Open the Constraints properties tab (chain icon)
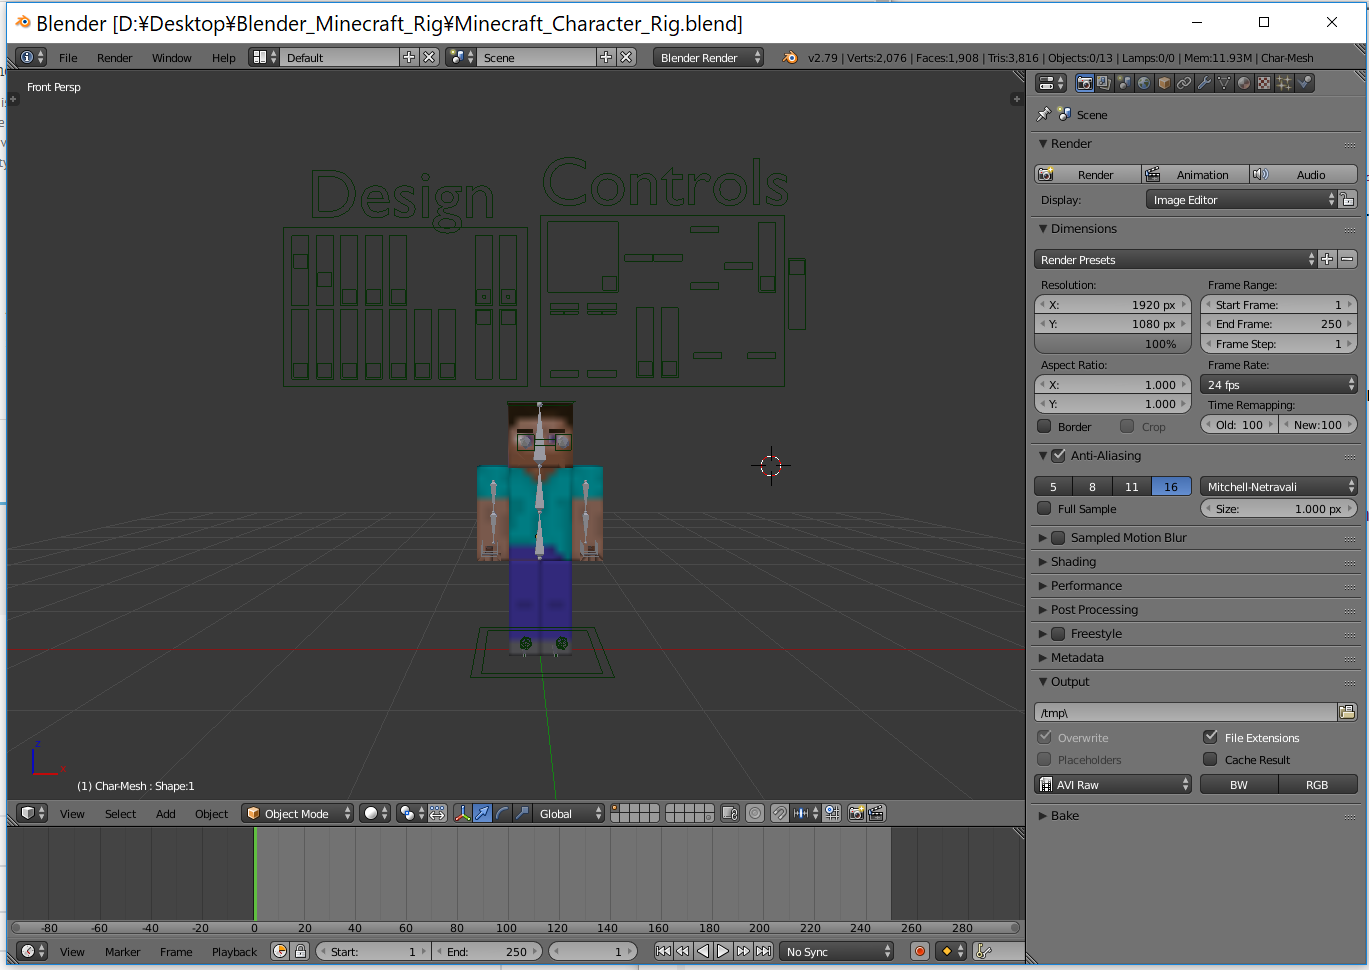This screenshot has height=970, width=1369. point(1184,83)
